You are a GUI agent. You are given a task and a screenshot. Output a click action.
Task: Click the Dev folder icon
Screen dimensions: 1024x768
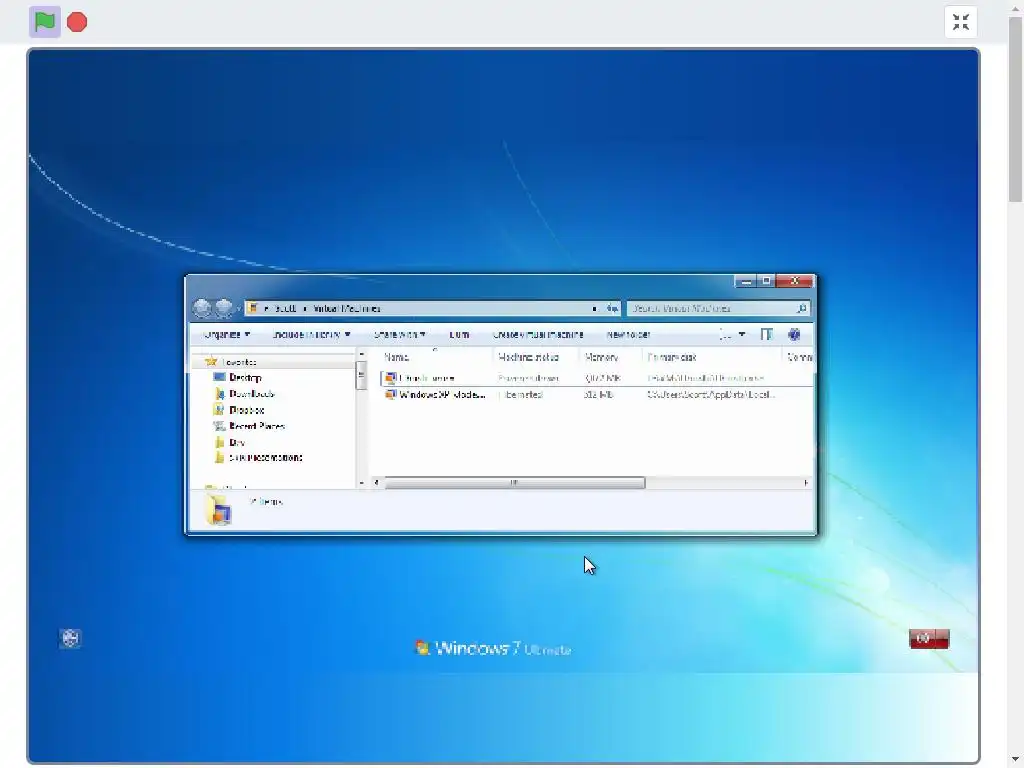219,442
